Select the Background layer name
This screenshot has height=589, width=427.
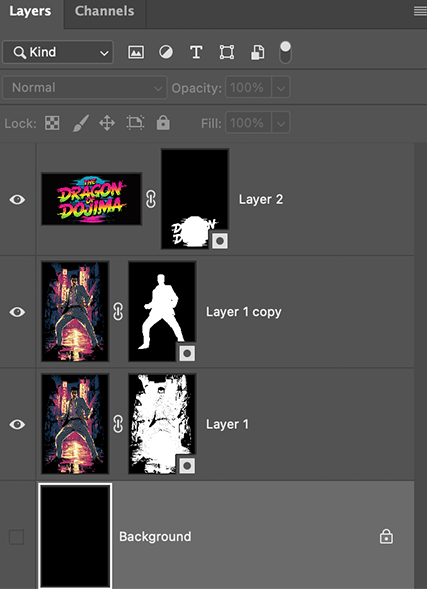click(x=155, y=536)
